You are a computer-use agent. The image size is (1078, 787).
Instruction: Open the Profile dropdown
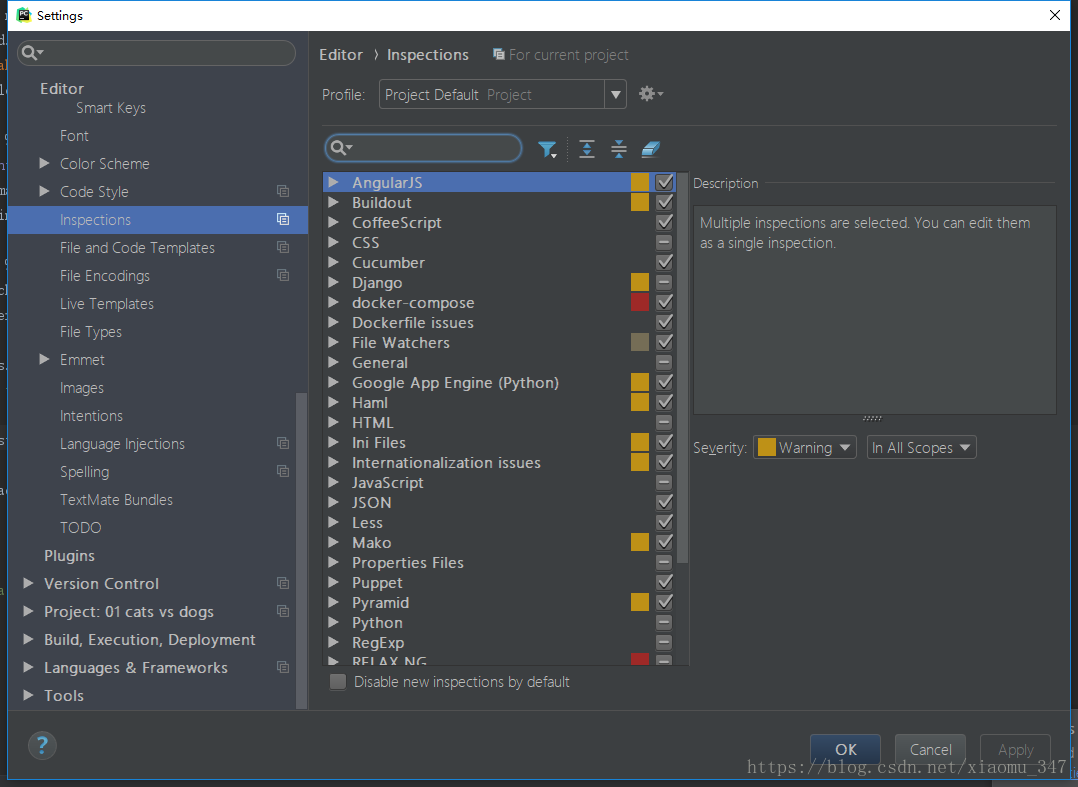(x=503, y=94)
